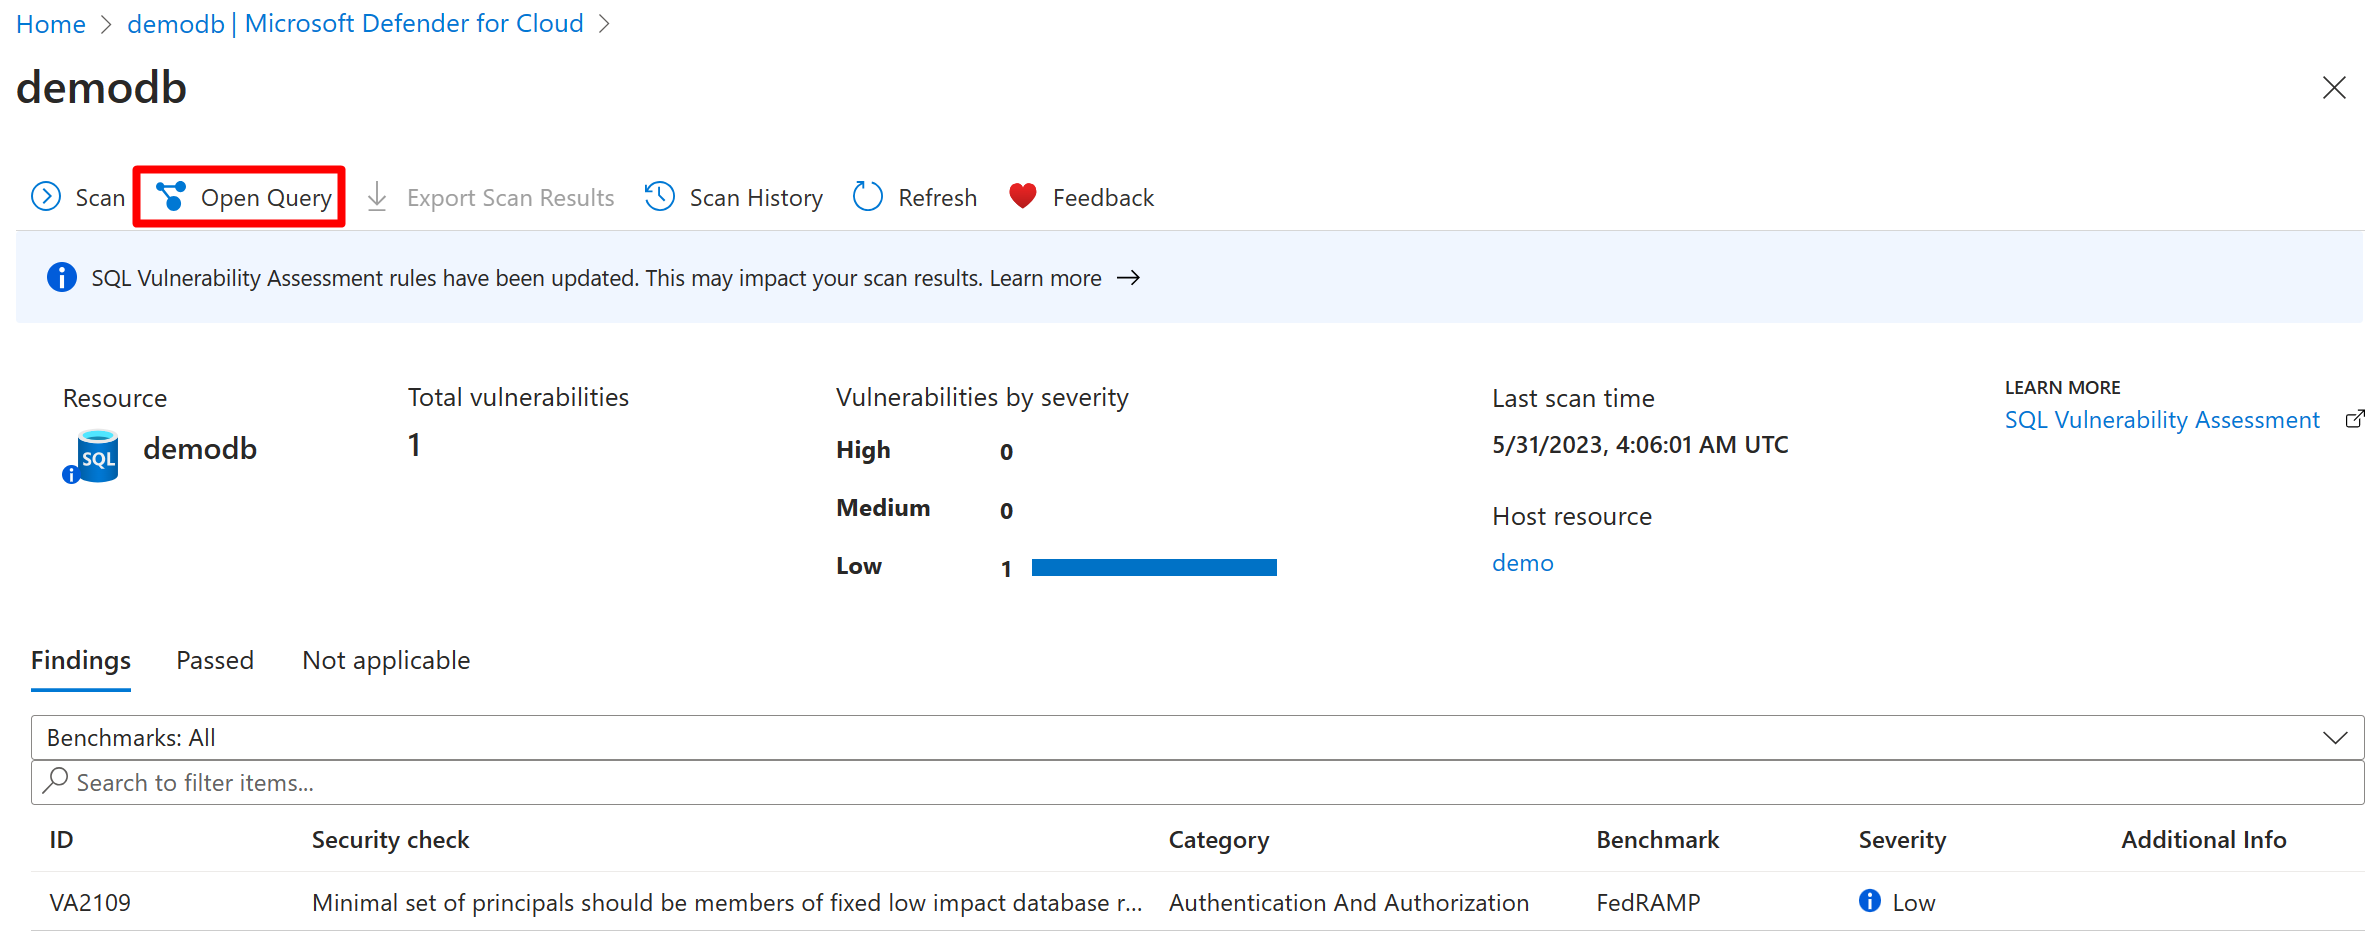Open the Benchmarks: All filter

point(1198,738)
